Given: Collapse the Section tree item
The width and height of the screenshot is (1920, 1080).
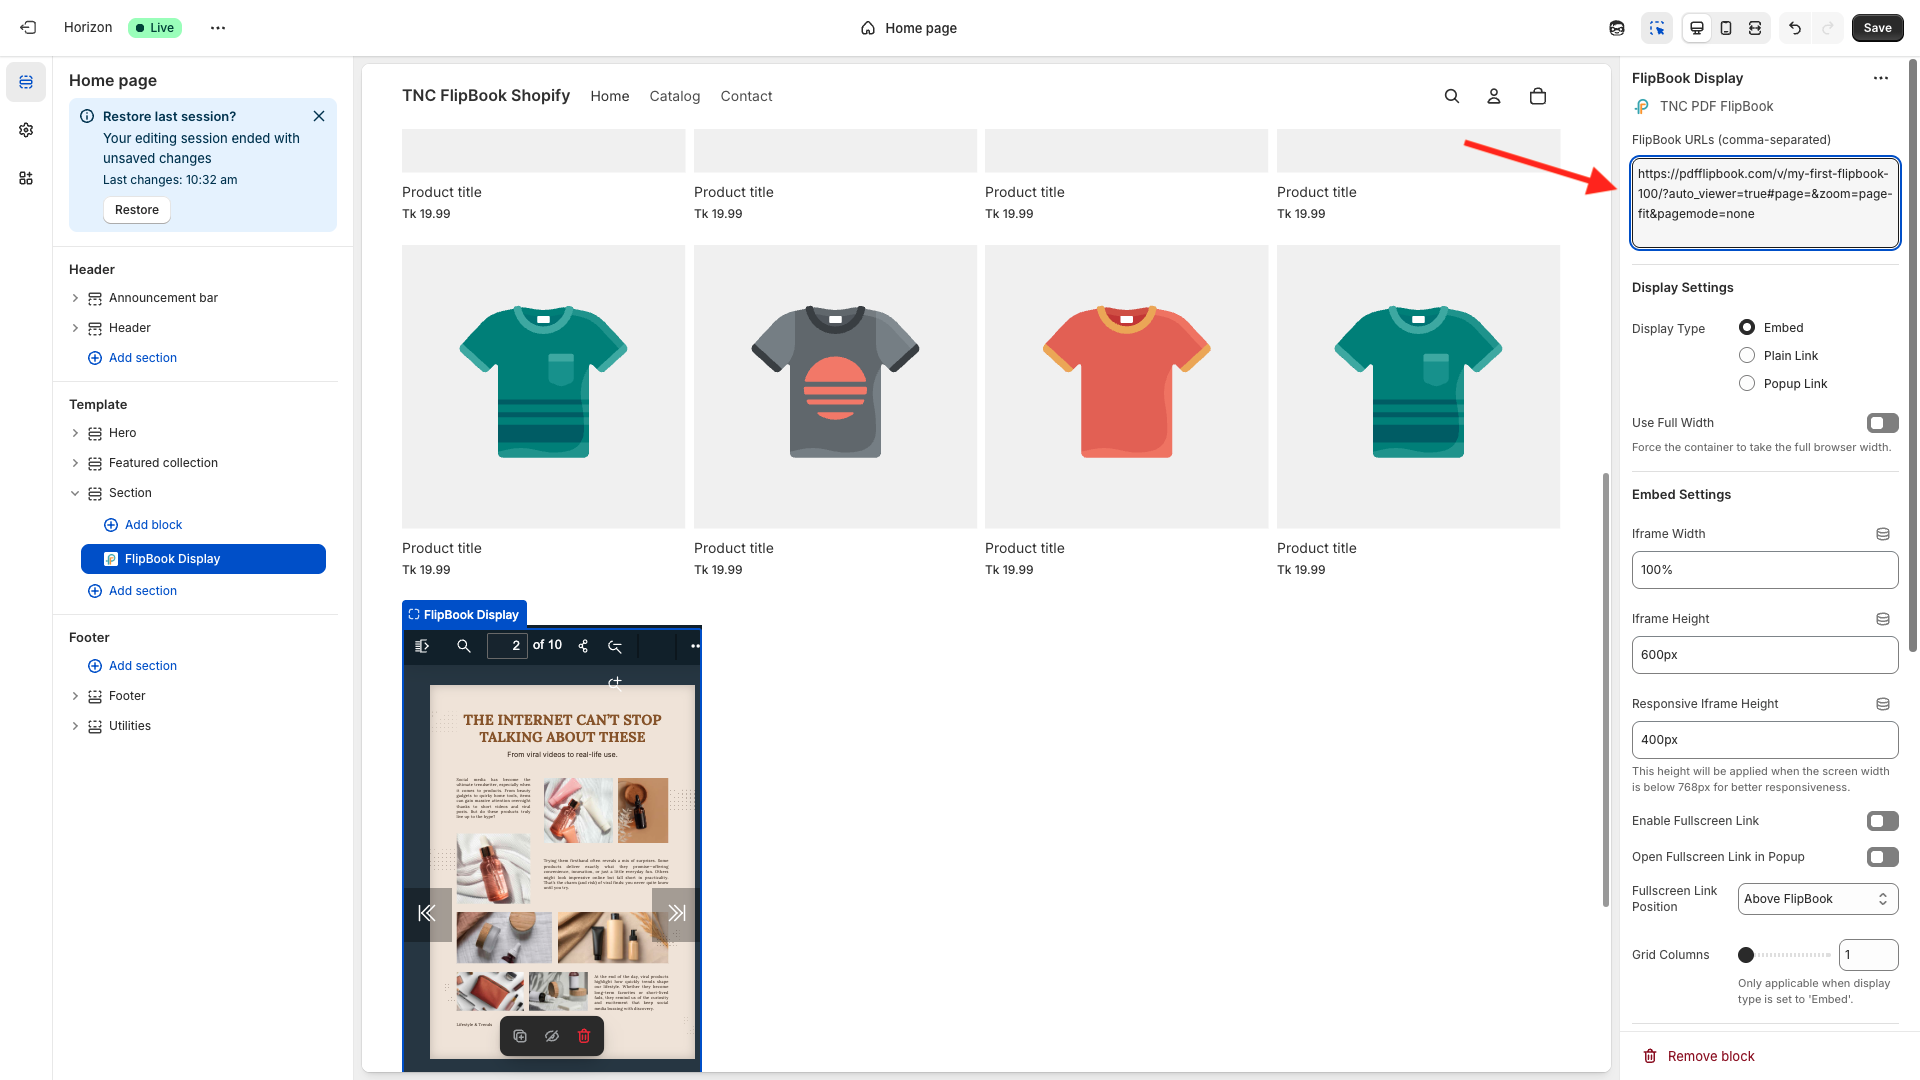Looking at the screenshot, I should click(75, 493).
